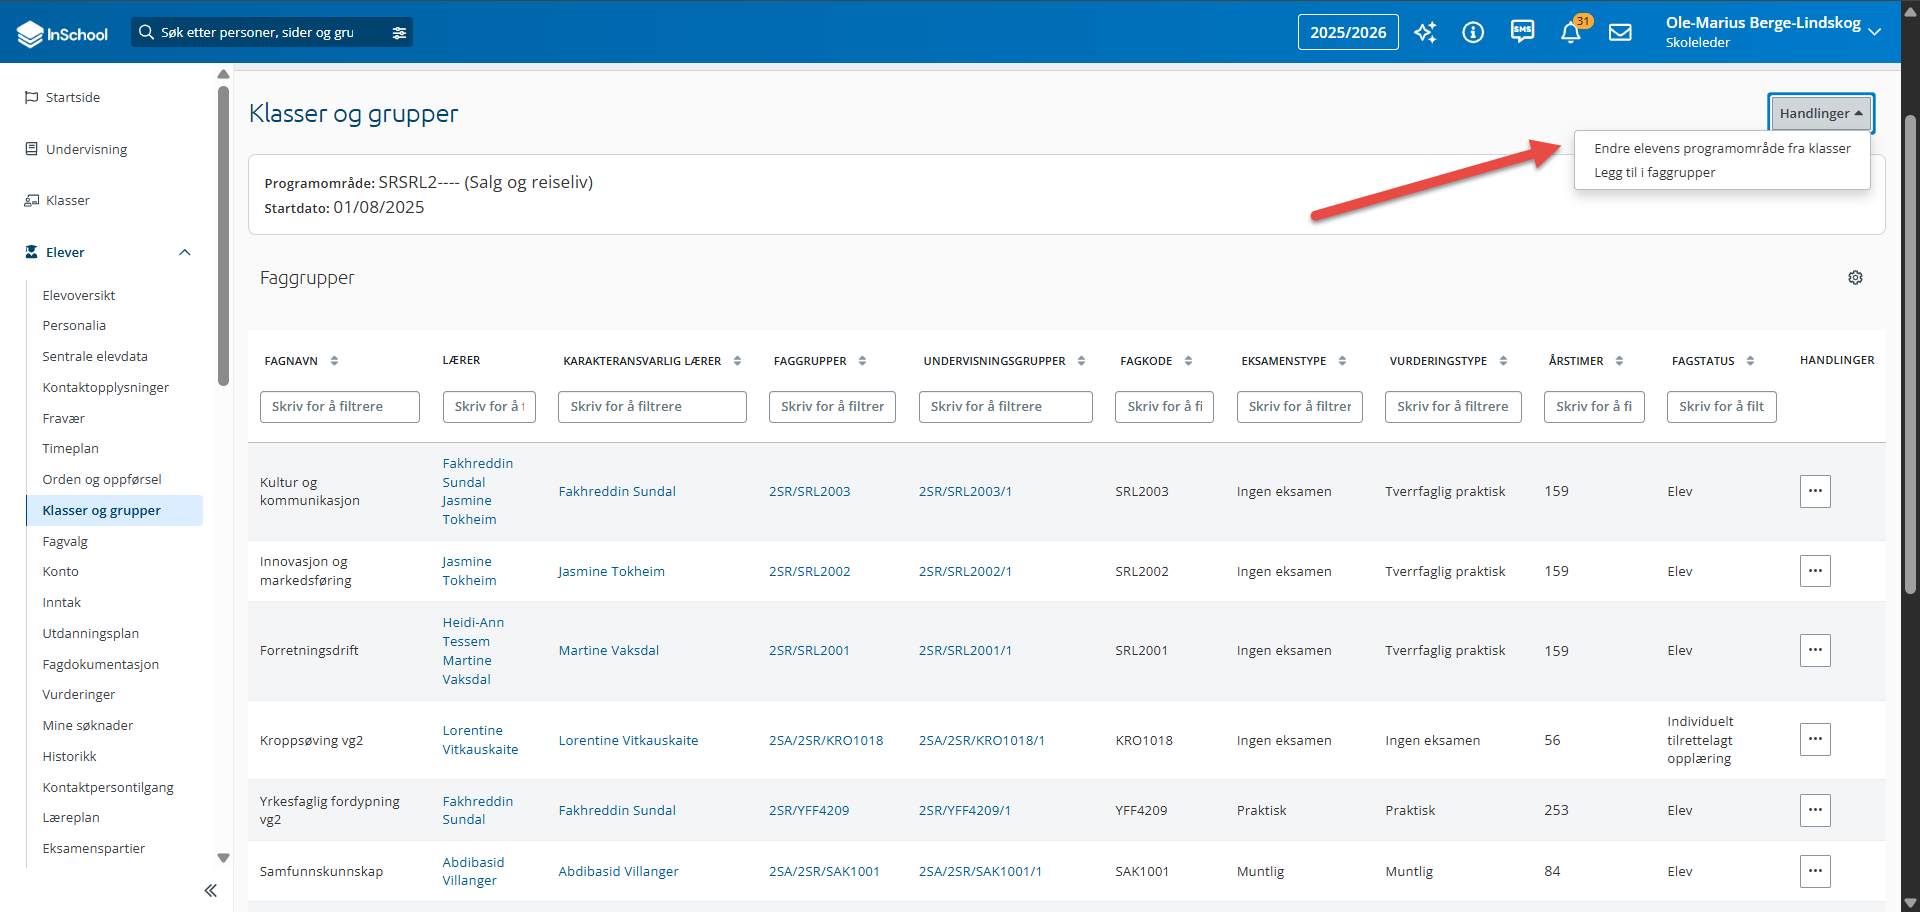Open Abdibasid Villanger karakteransvarlig link
This screenshot has height=912, width=1920.
[618, 871]
